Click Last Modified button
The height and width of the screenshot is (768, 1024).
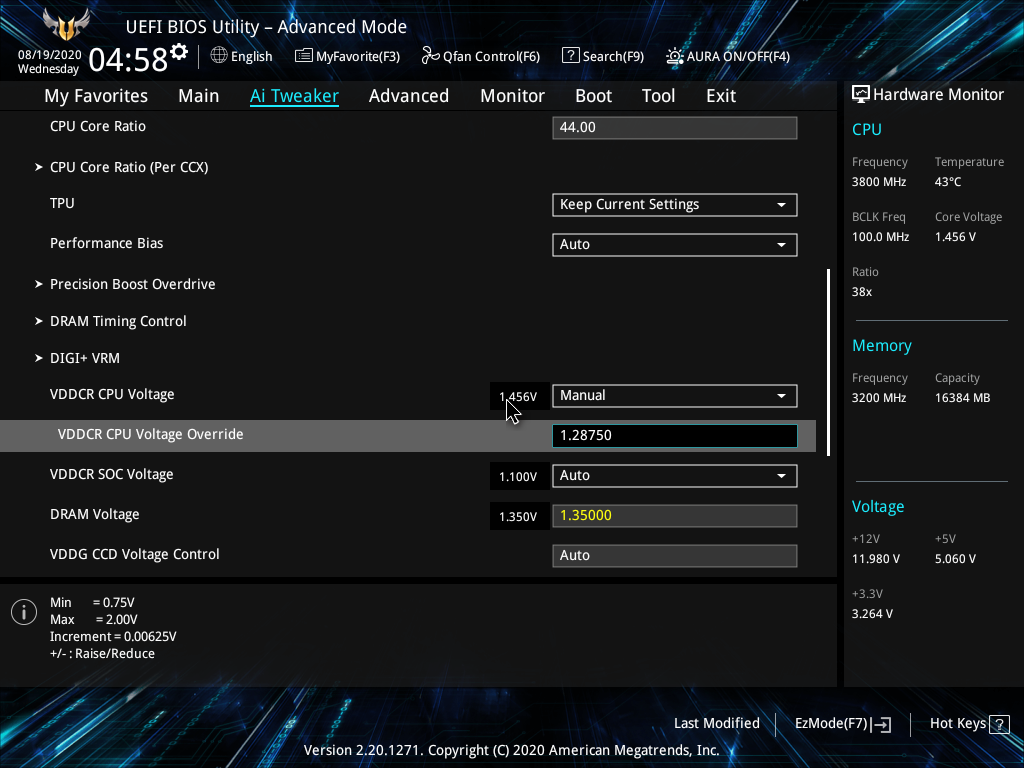coord(716,723)
